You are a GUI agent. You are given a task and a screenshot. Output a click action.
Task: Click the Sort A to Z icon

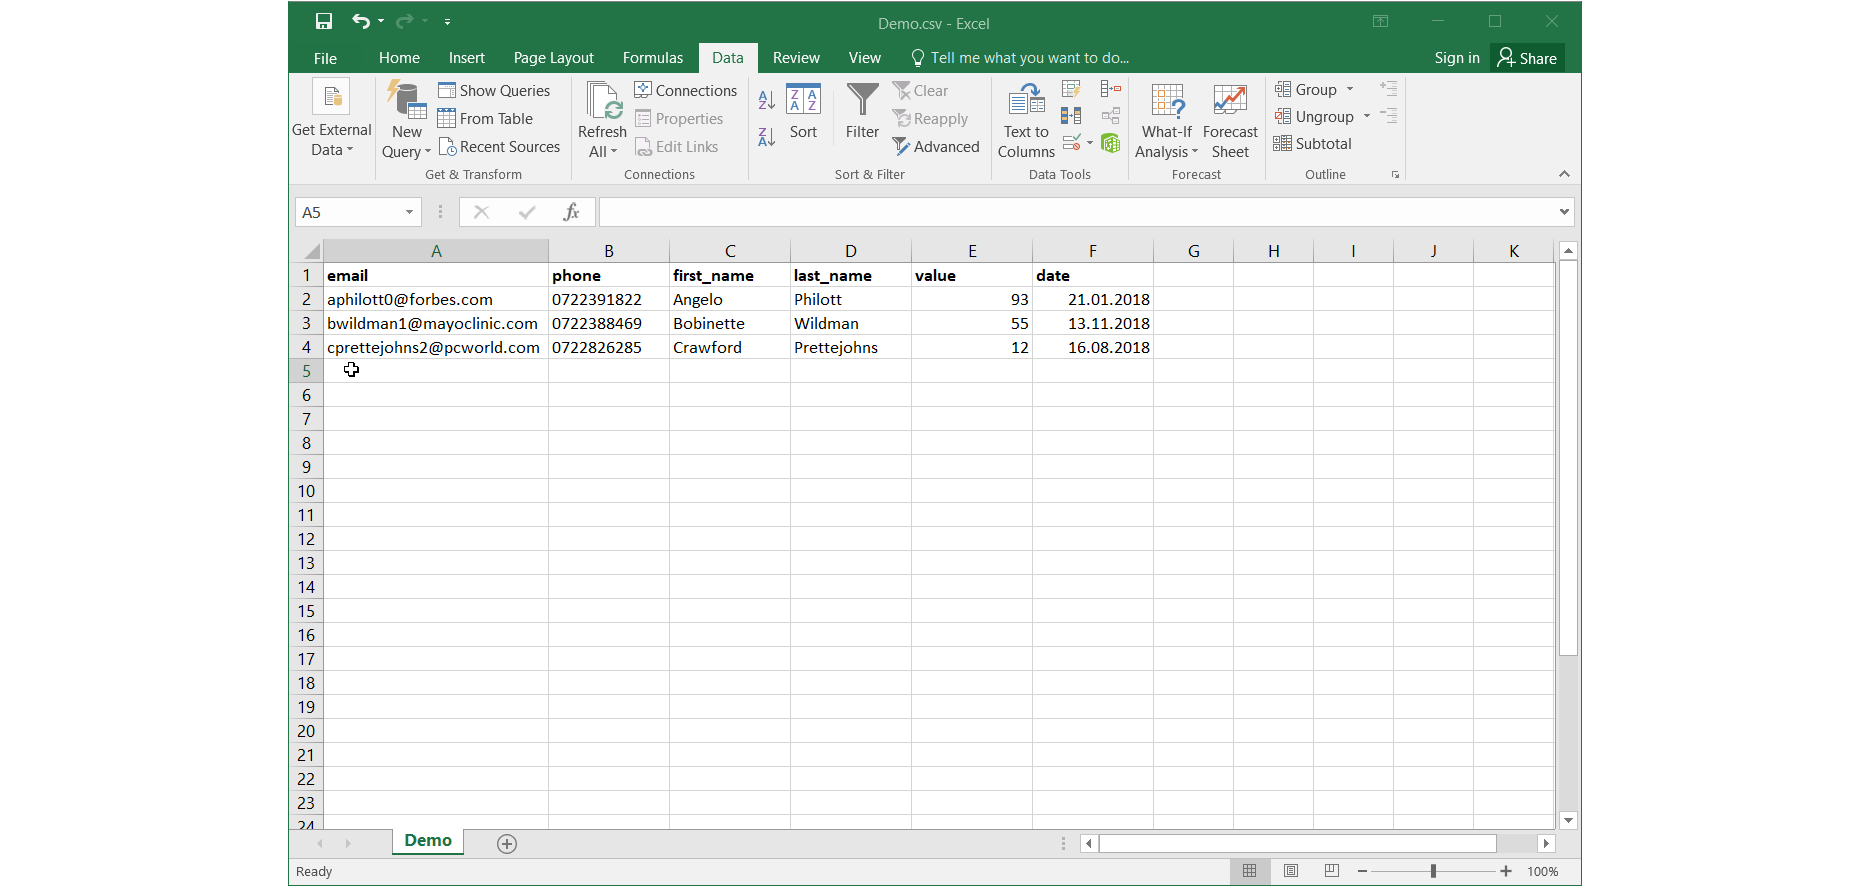pyautogui.click(x=766, y=100)
